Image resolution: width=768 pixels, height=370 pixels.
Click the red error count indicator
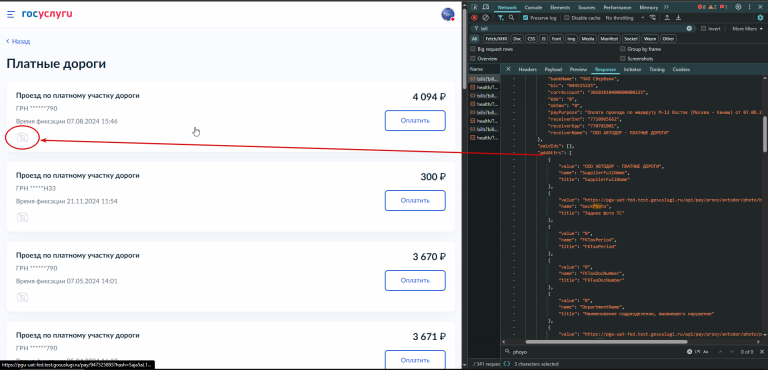click(701, 7)
